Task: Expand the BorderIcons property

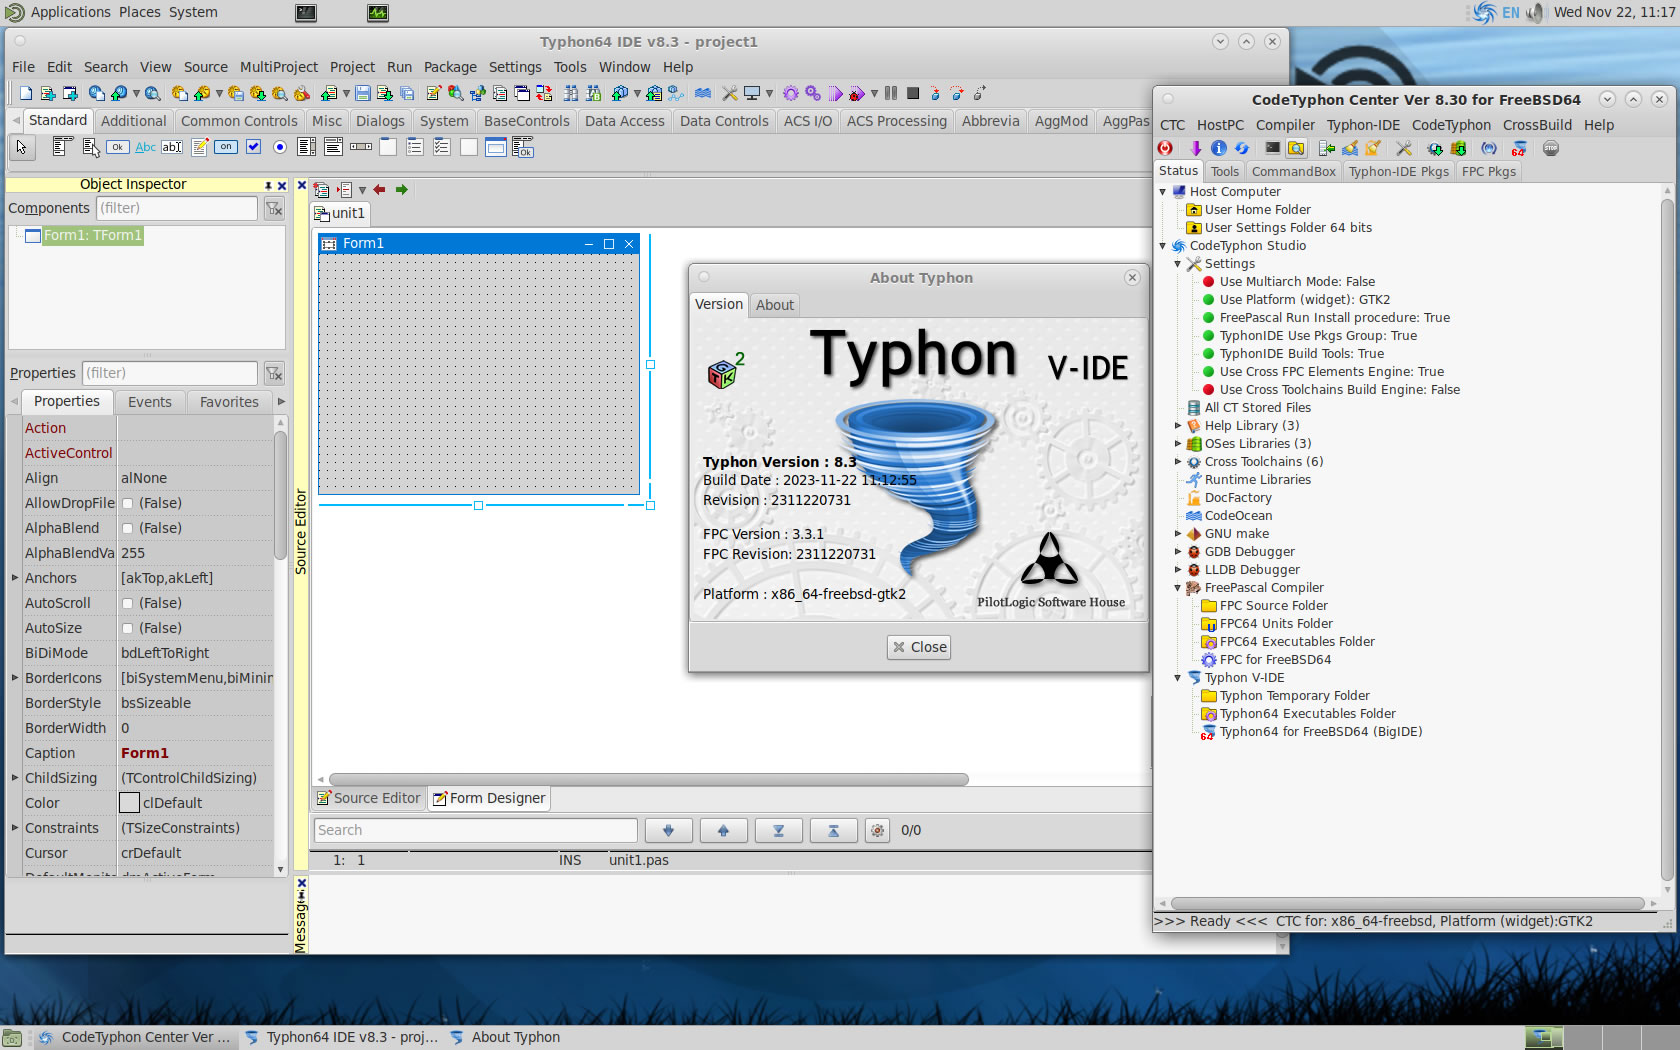Action: point(15,678)
